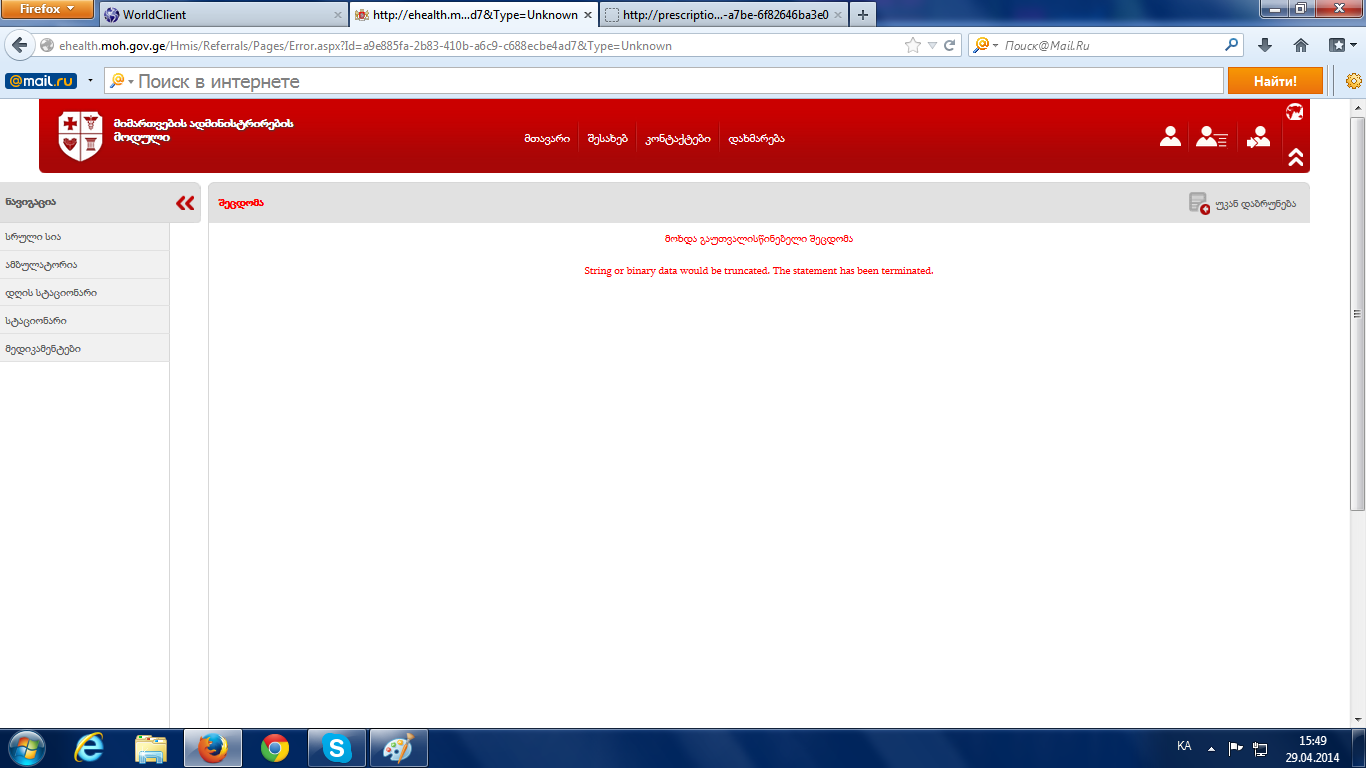Click the single user profile icon

click(x=1170, y=137)
